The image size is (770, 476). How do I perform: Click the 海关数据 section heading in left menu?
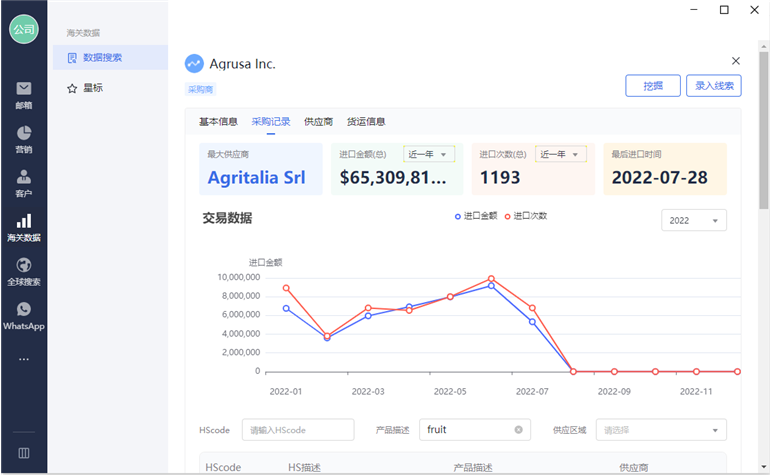(x=83, y=33)
